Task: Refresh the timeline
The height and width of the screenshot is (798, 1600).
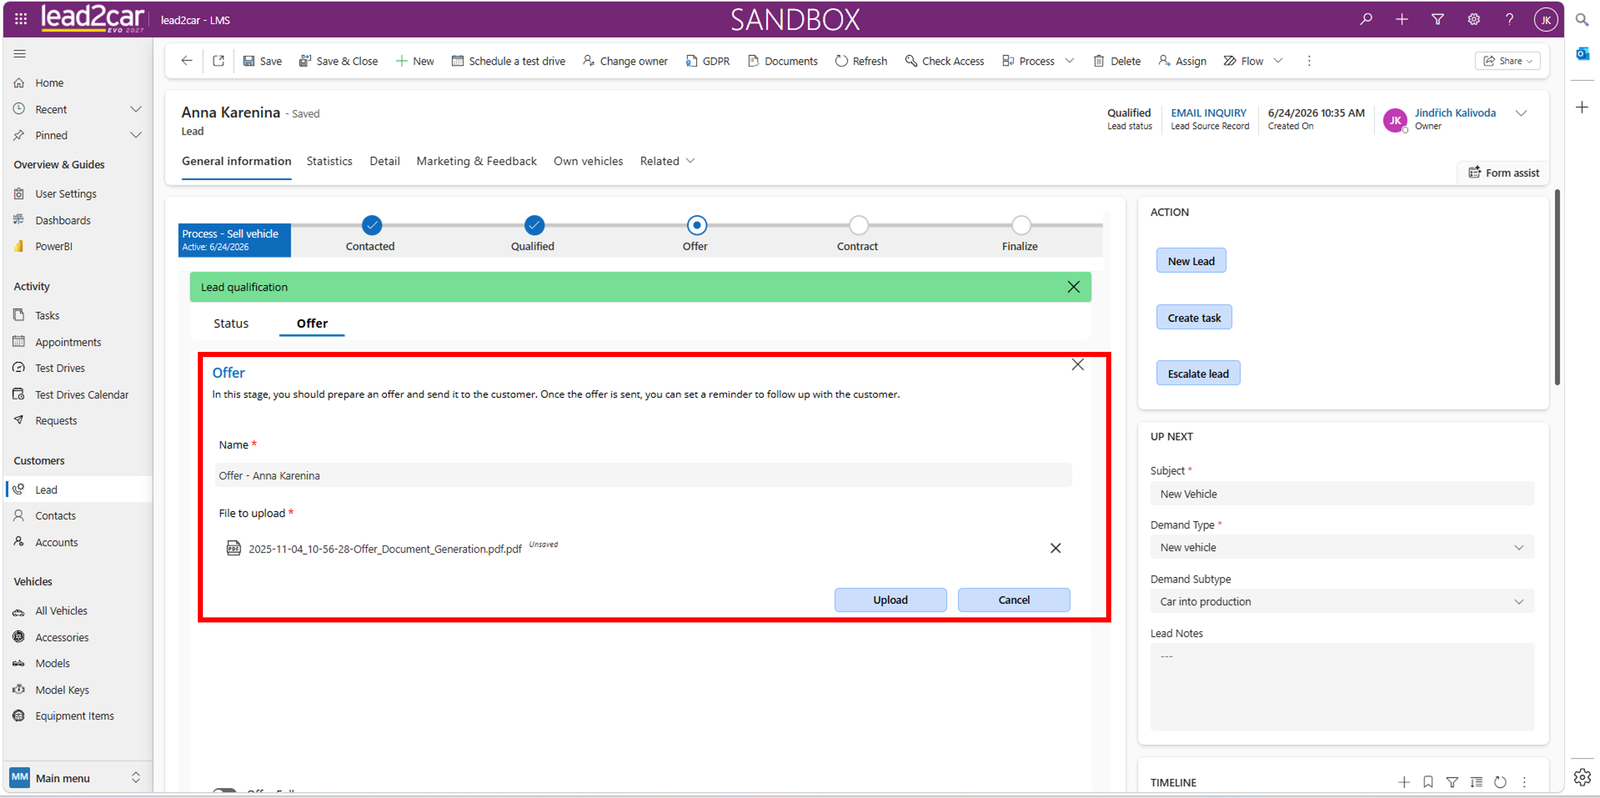Action: (1500, 782)
